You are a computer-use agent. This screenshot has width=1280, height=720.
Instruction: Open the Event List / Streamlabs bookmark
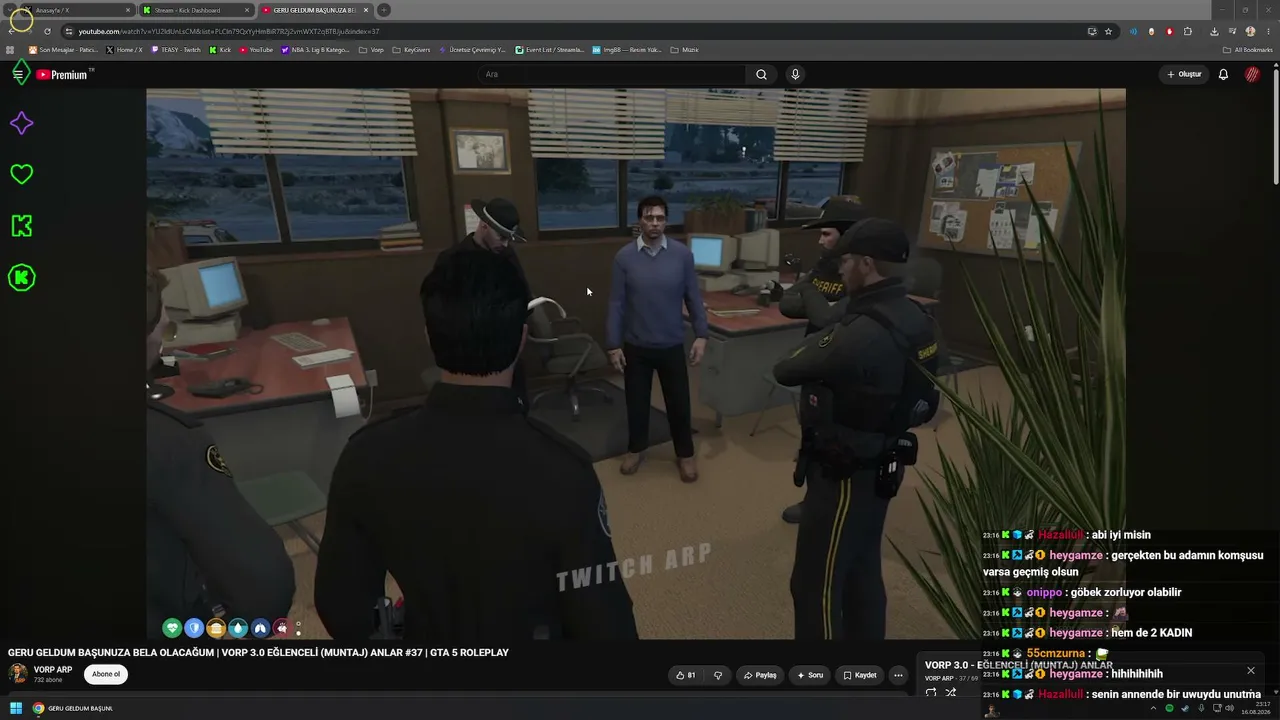tap(549, 50)
